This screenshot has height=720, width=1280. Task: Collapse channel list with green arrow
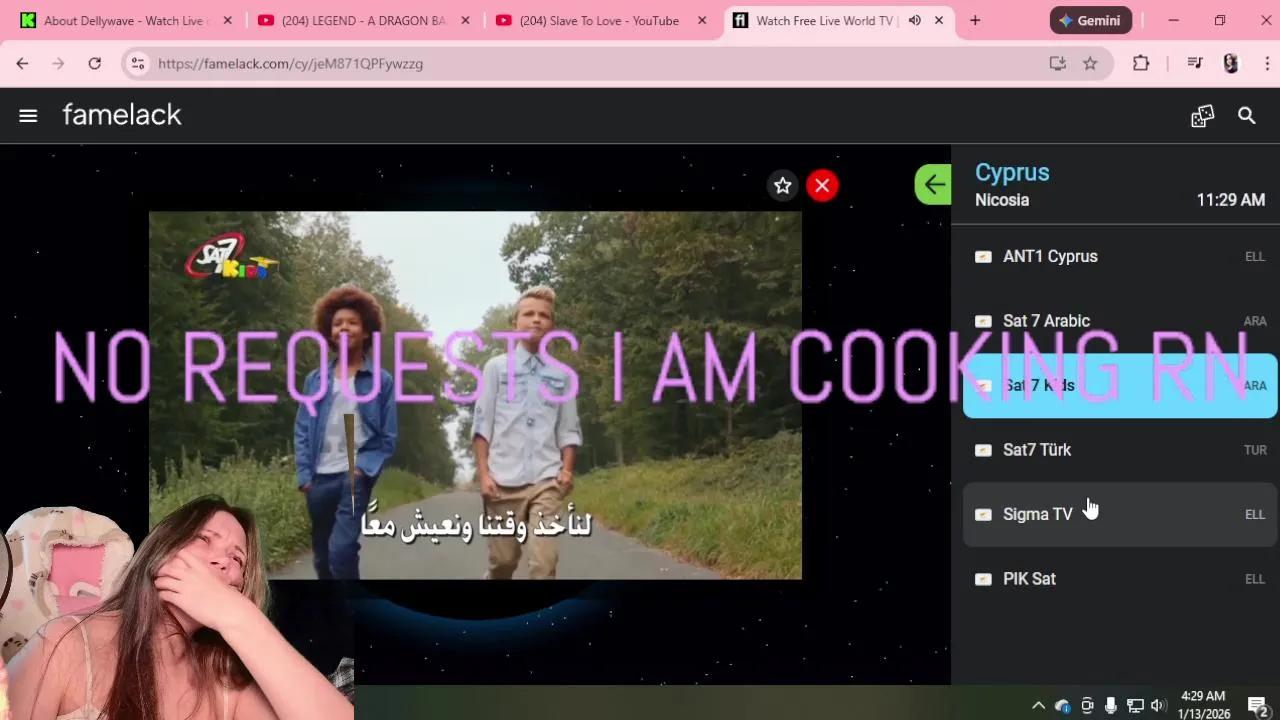pos(933,184)
